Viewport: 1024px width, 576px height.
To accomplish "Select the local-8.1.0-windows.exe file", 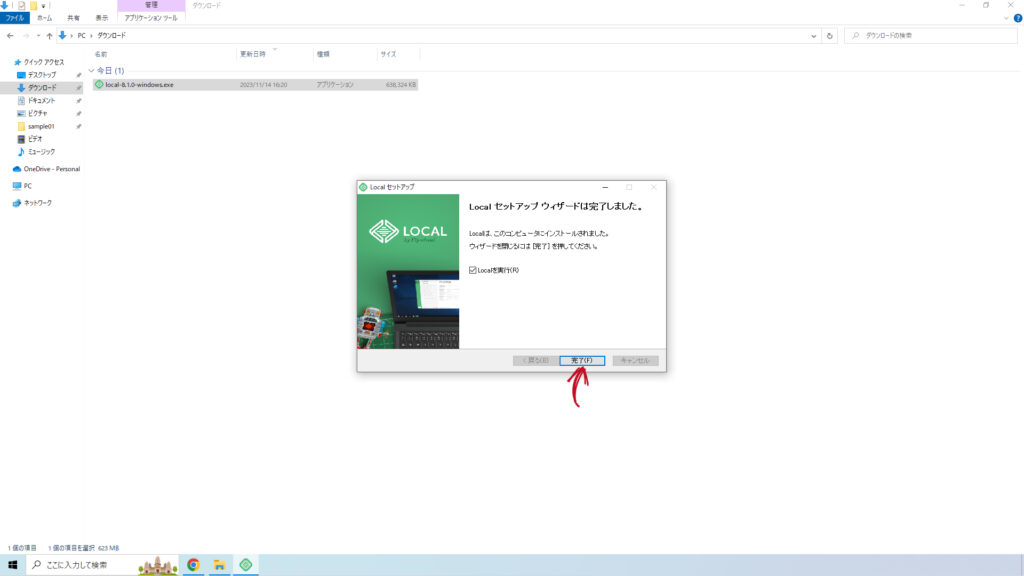I will point(255,85).
